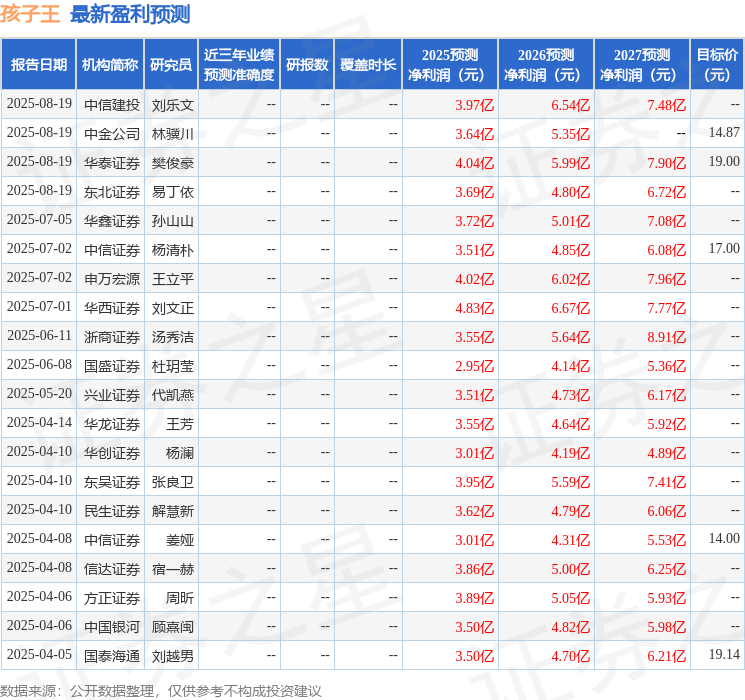Click the 华西证券 2025 forecast 4.83亿
Viewport: 745px width, 700px height.
click(x=474, y=308)
